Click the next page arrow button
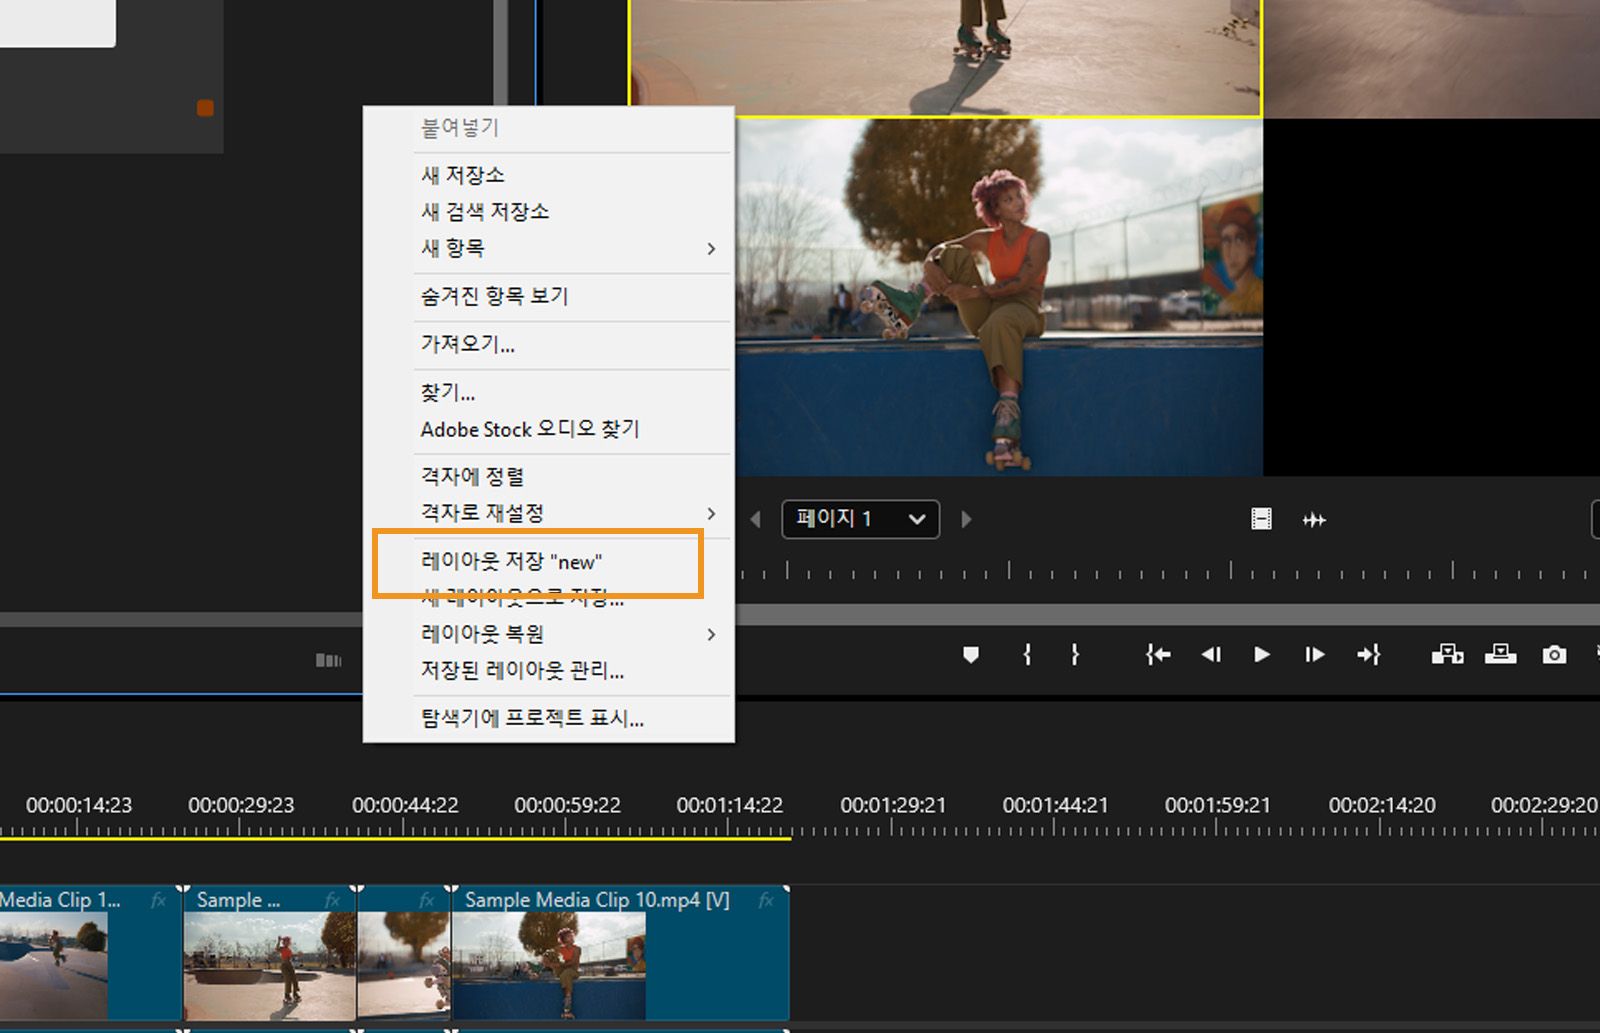The width and height of the screenshot is (1600, 1033). [965, 519]
